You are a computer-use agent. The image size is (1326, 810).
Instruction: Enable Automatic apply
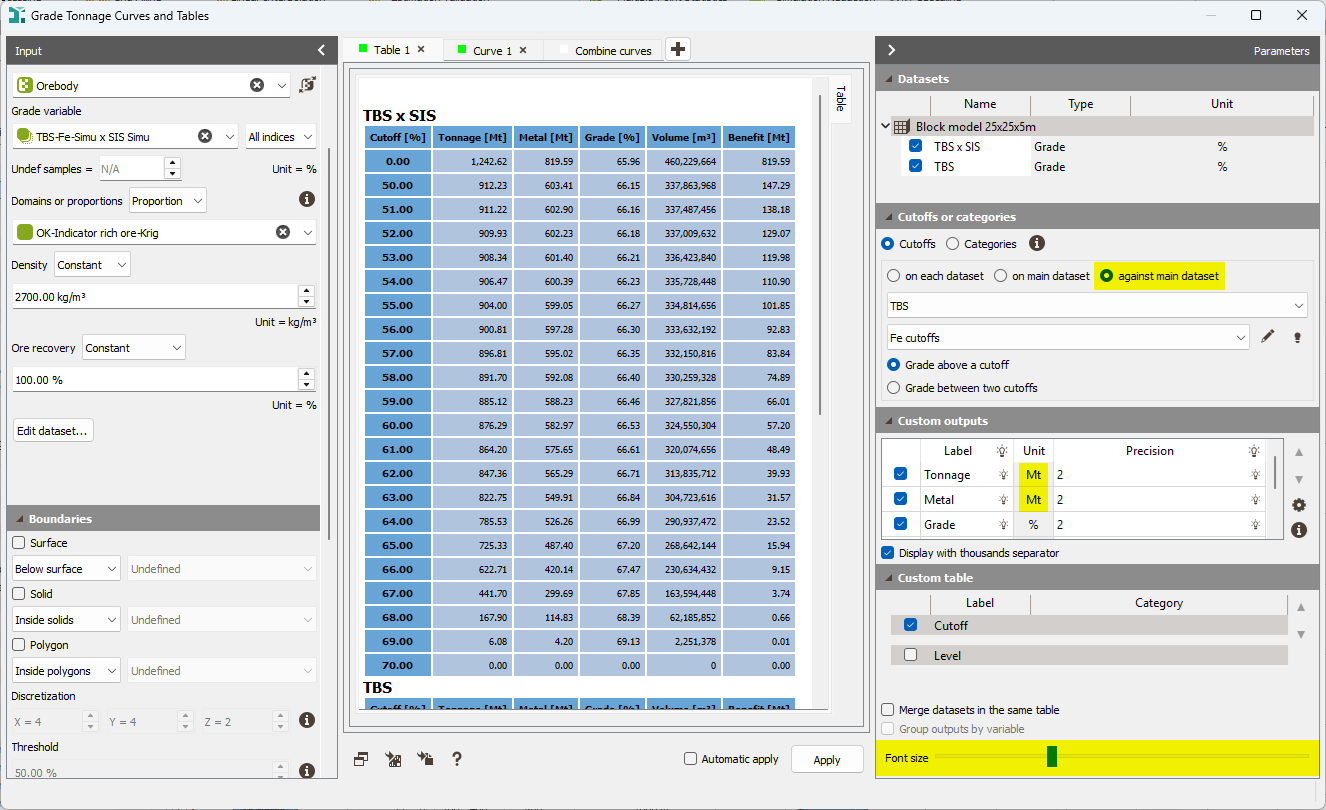[x=689, y=759]
